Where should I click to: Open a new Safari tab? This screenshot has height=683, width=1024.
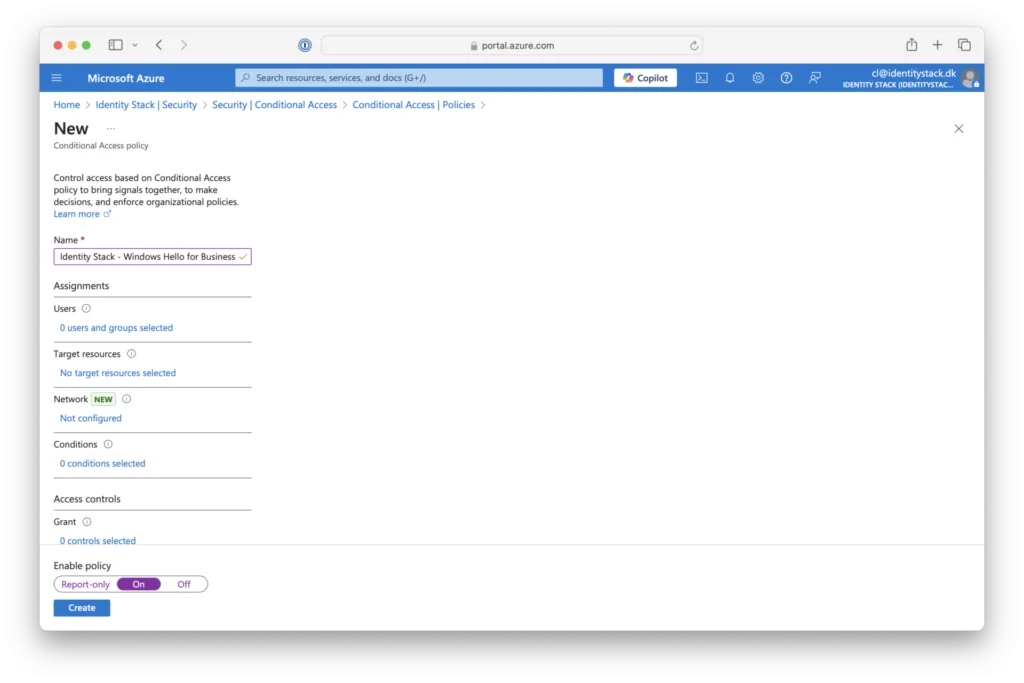(937, 44)
